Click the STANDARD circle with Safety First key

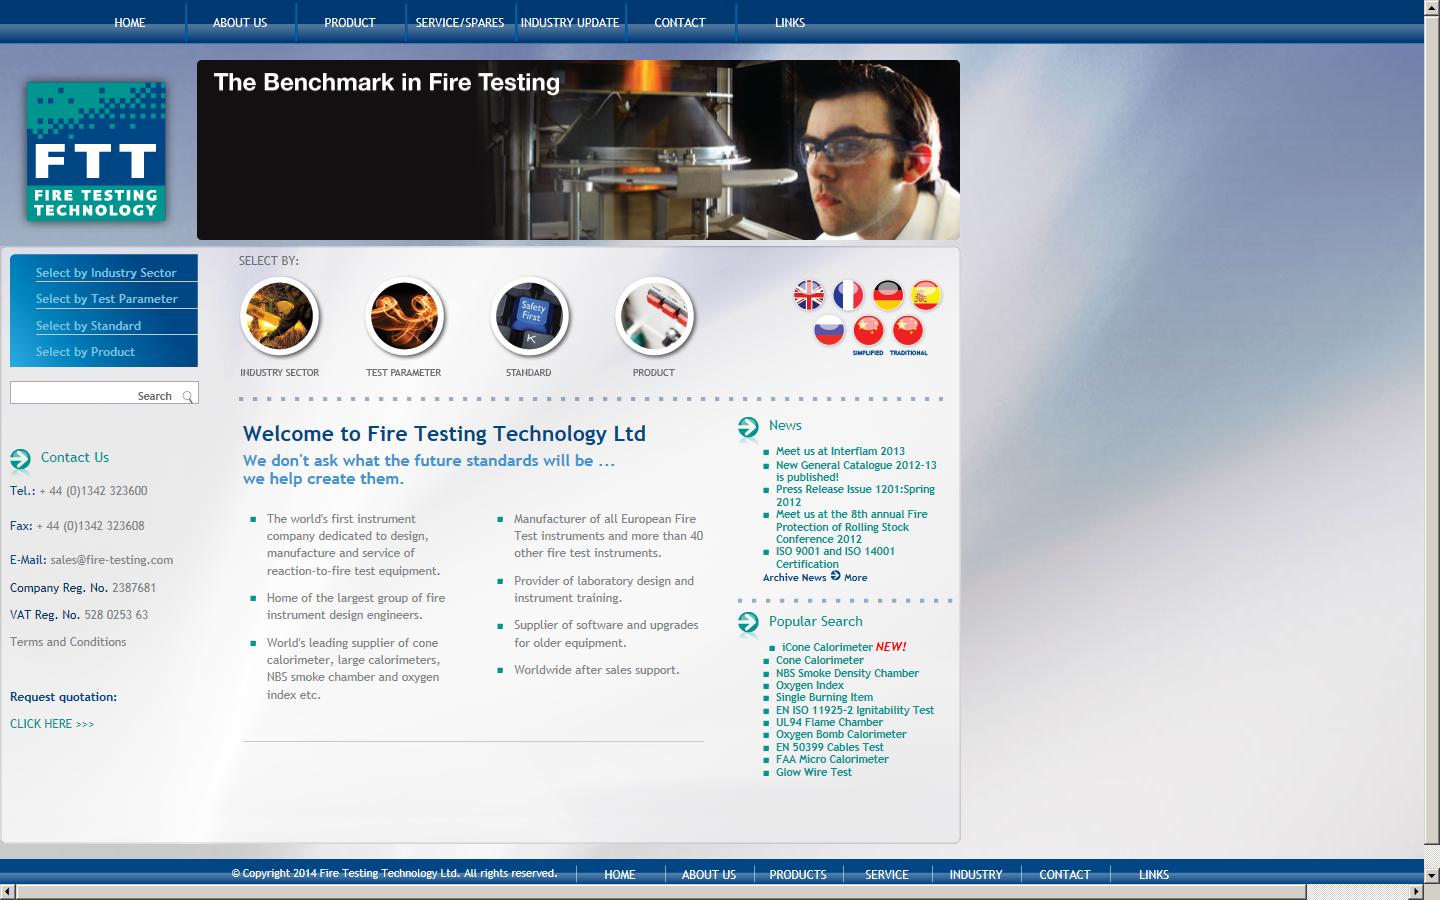click(x=529, y=315)
